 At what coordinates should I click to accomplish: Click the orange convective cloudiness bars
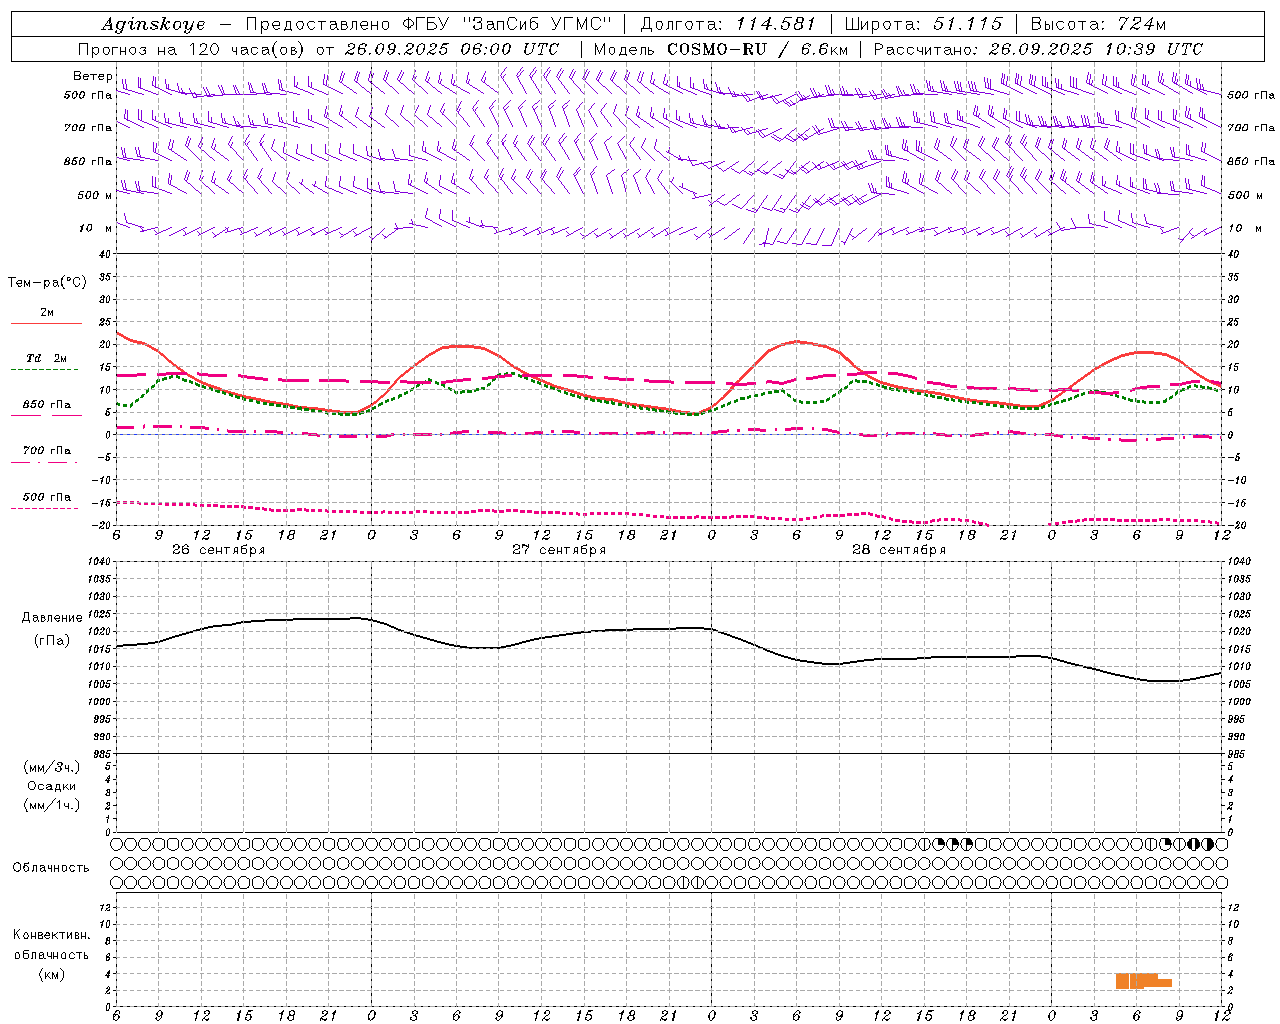pyautogui.click(x=1143, y=981)
